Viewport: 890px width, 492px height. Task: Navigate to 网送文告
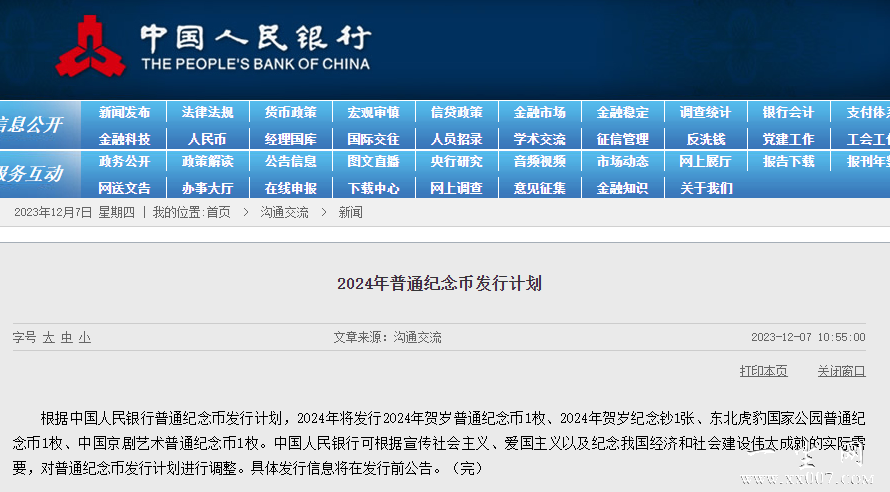point(124,188)
